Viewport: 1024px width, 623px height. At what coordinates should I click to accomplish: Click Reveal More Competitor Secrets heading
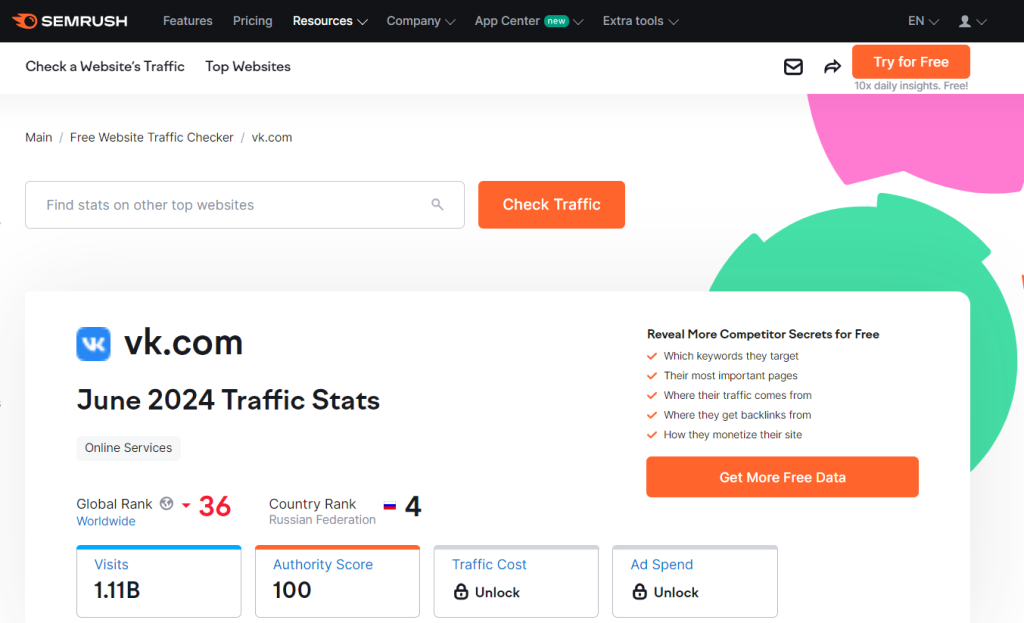(763, 334)
